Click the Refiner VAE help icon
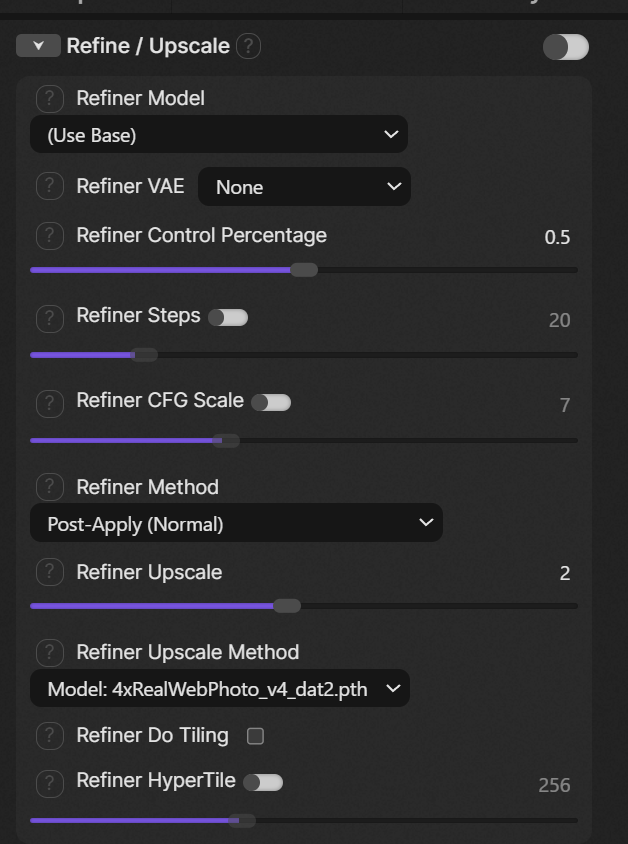628x844 pixels. 49,186
